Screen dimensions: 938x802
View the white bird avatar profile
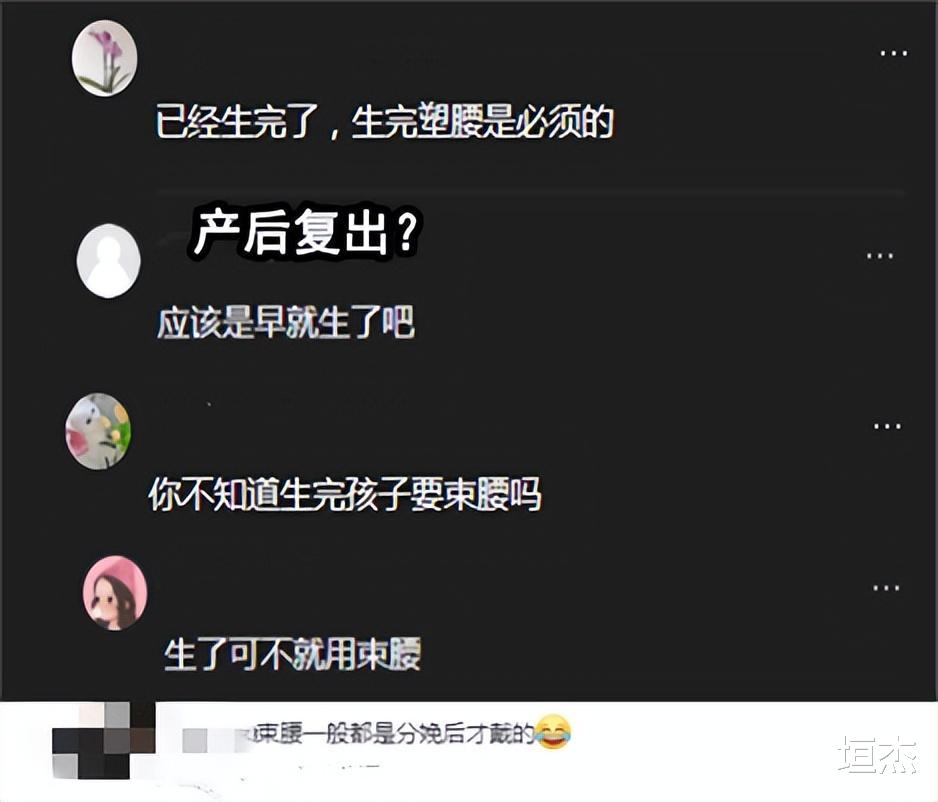[98, 431]
